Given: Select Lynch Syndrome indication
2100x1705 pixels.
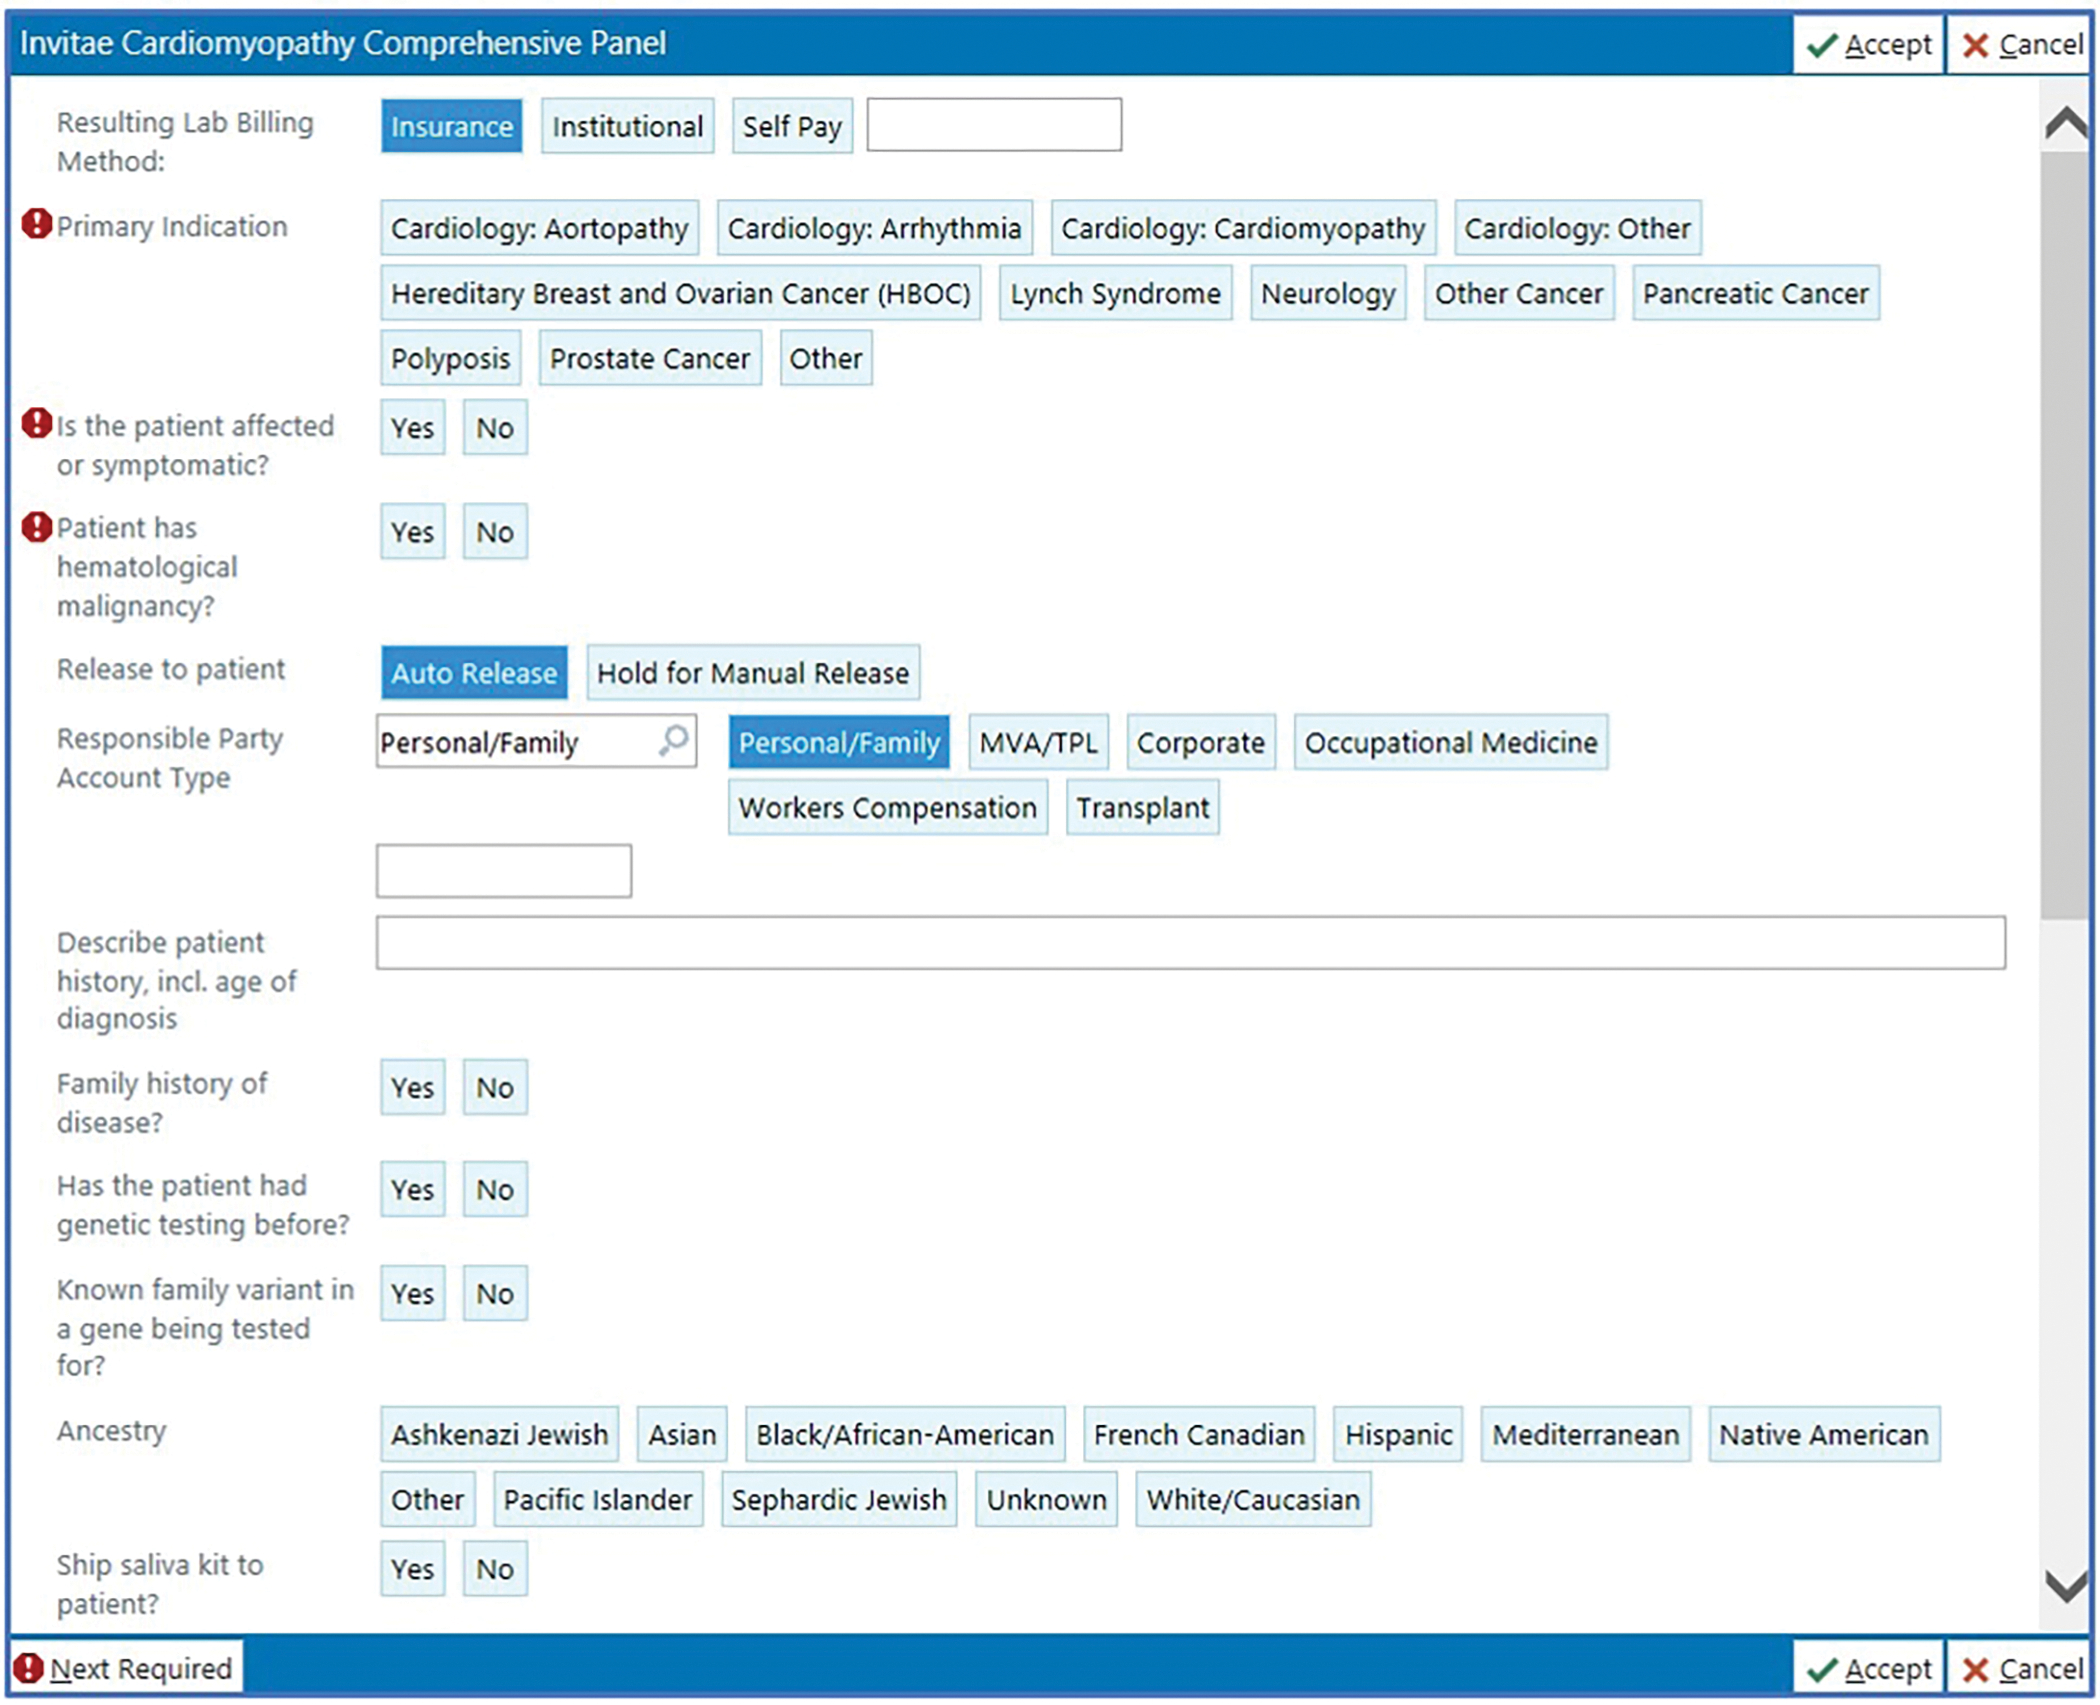Looking at the screenshot, I should coord(1114,294).
